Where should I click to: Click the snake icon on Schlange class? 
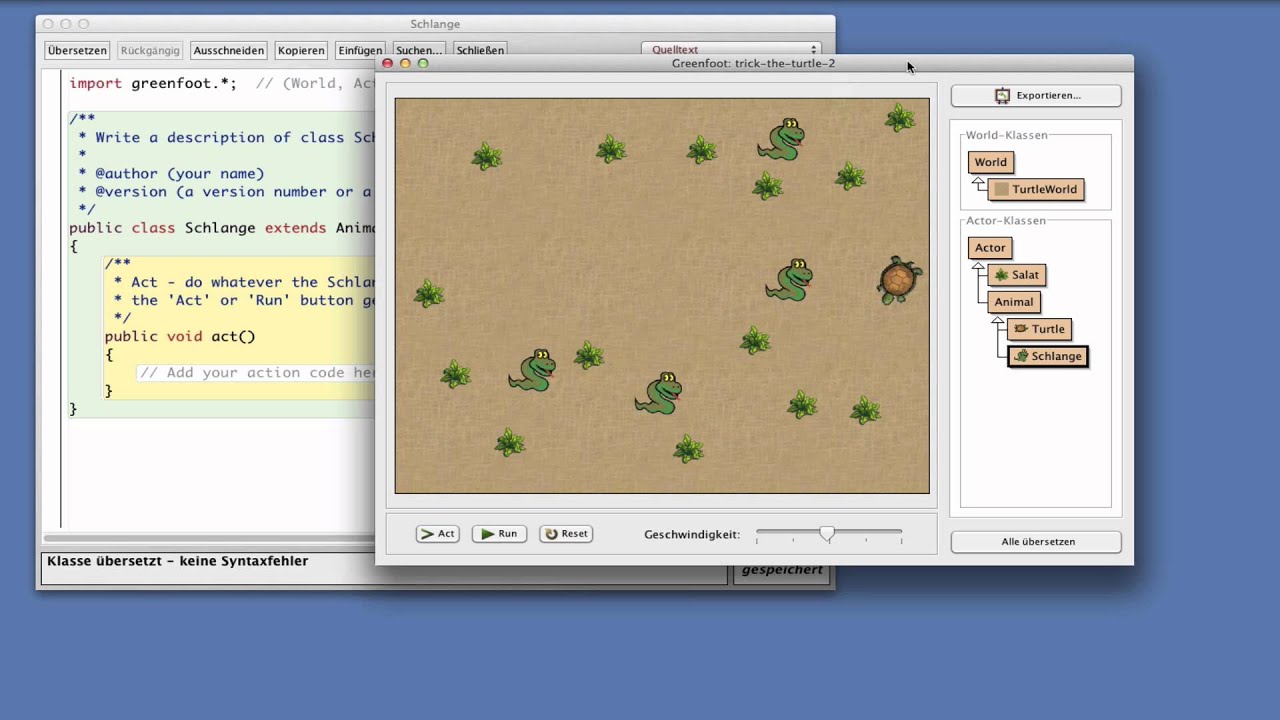pos(1021,356)
